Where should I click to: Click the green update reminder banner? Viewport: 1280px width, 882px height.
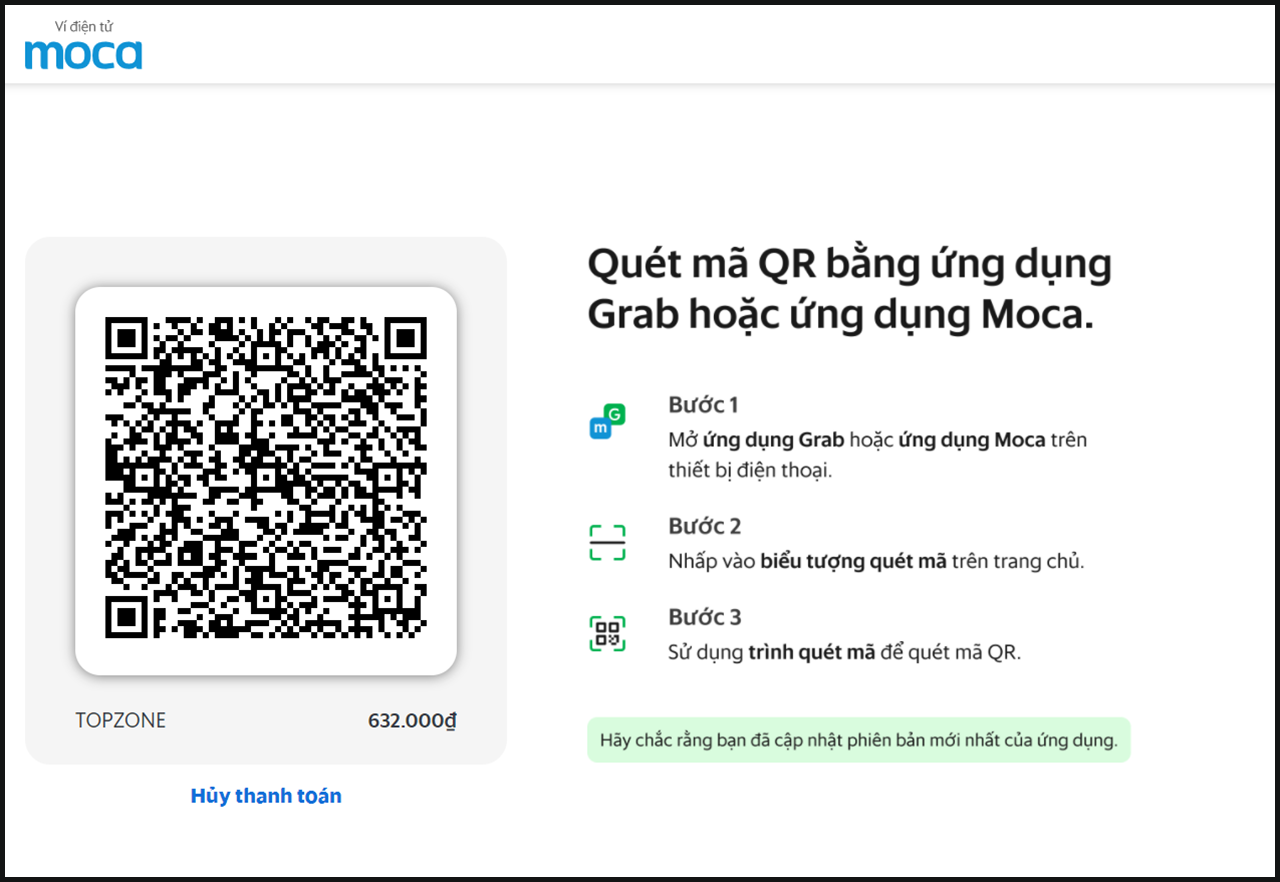pyautogui.click(x=858, y=740)
